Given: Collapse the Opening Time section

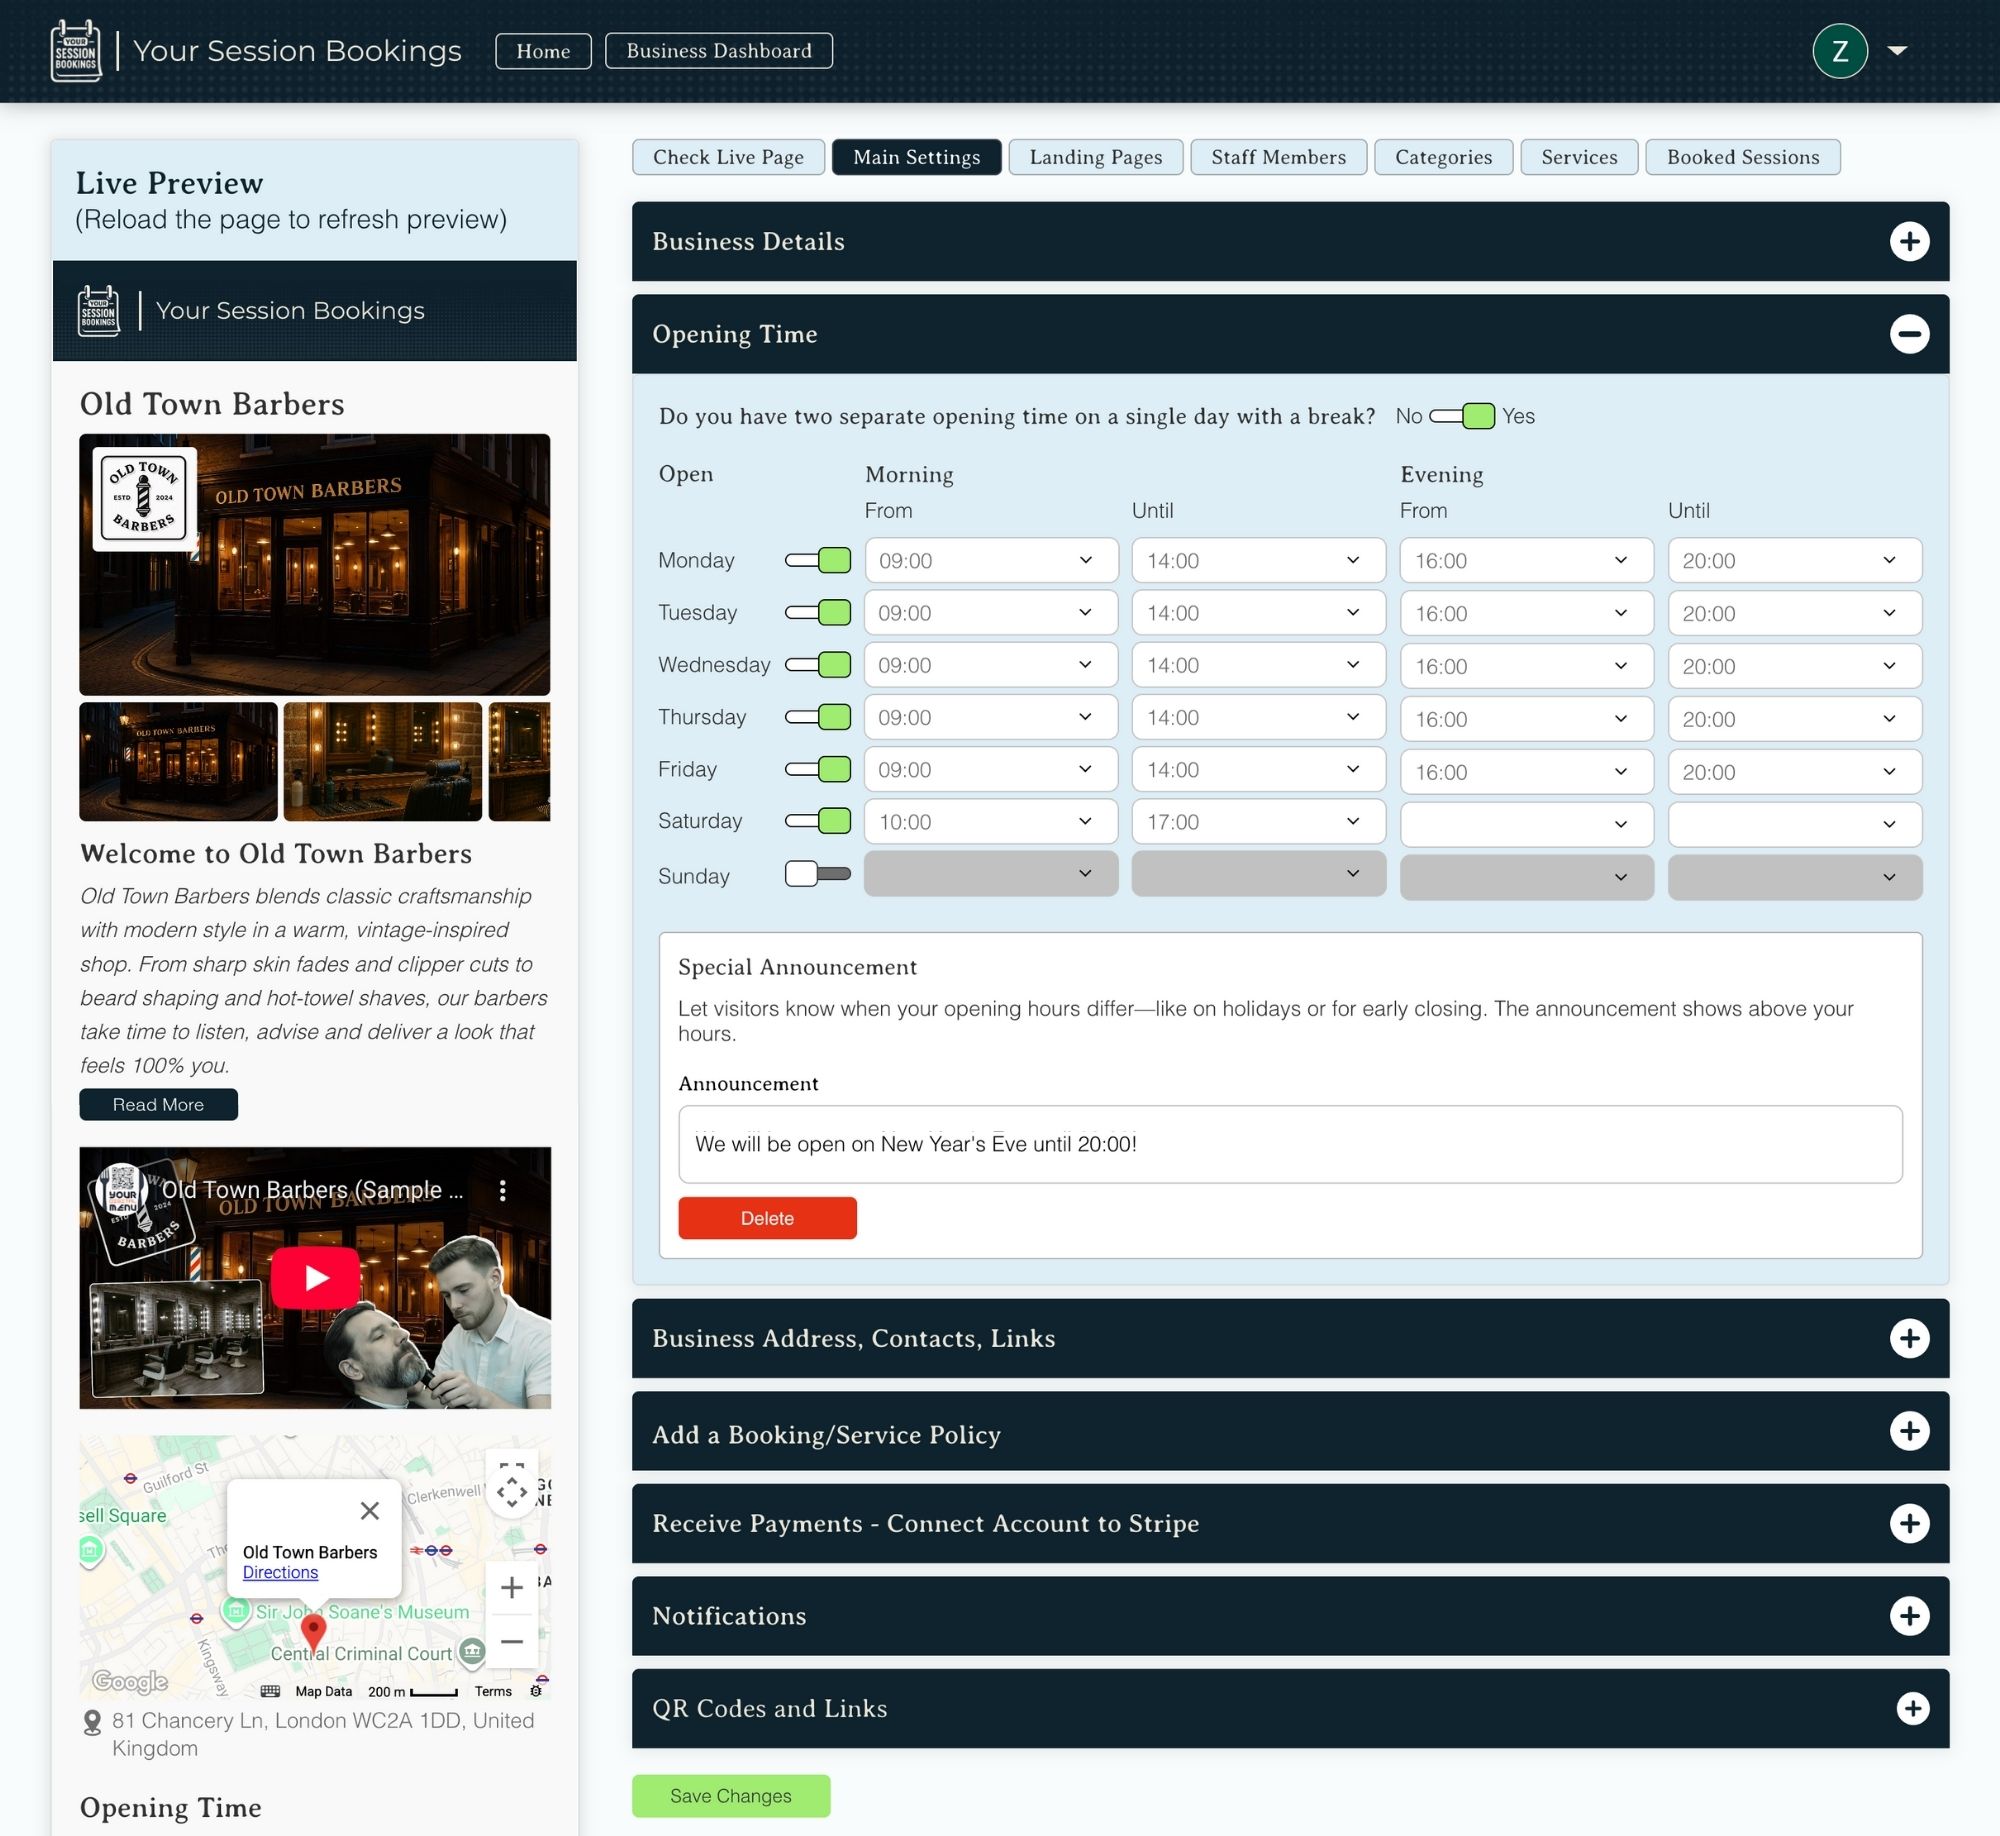Looking at the screenshot, I should click(1909, 334).
